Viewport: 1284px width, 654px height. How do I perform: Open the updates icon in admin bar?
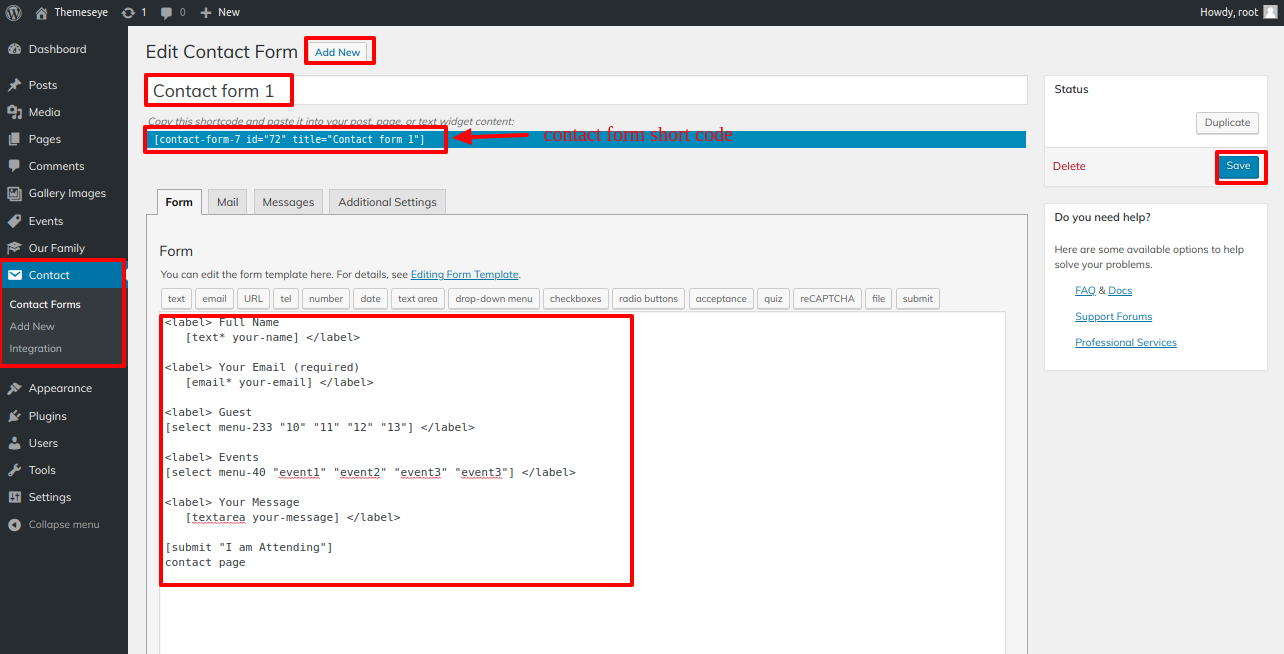(128, 12)
